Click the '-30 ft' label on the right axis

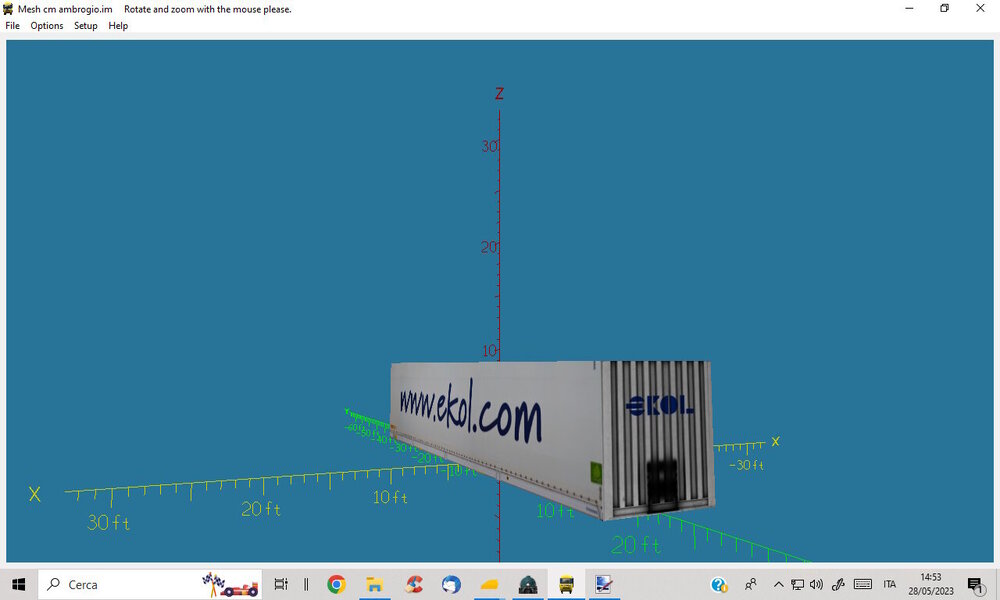747,465
